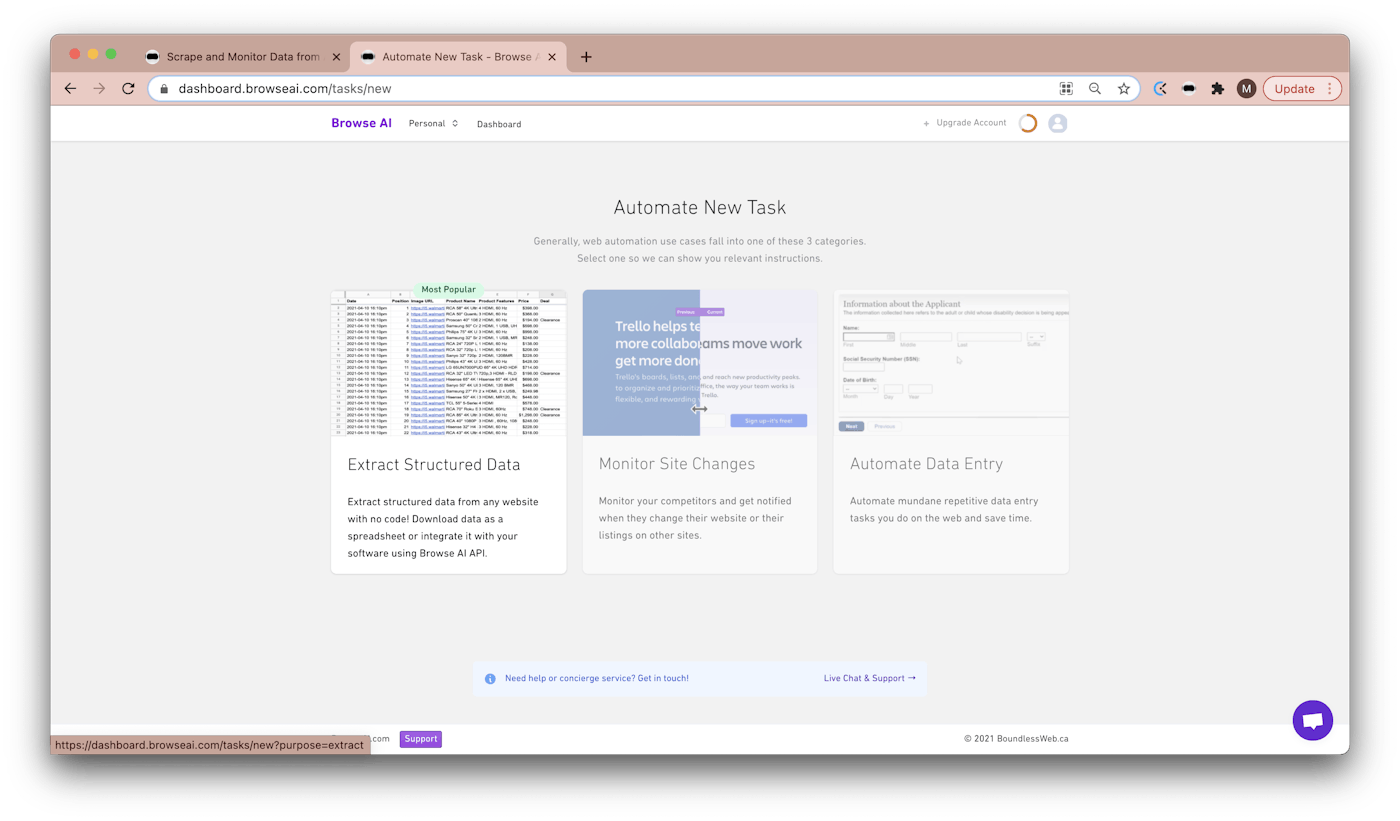Viewport: 1400px width, 821px height.
Task: Click the browser back arrow
Action: click(70, 88)
